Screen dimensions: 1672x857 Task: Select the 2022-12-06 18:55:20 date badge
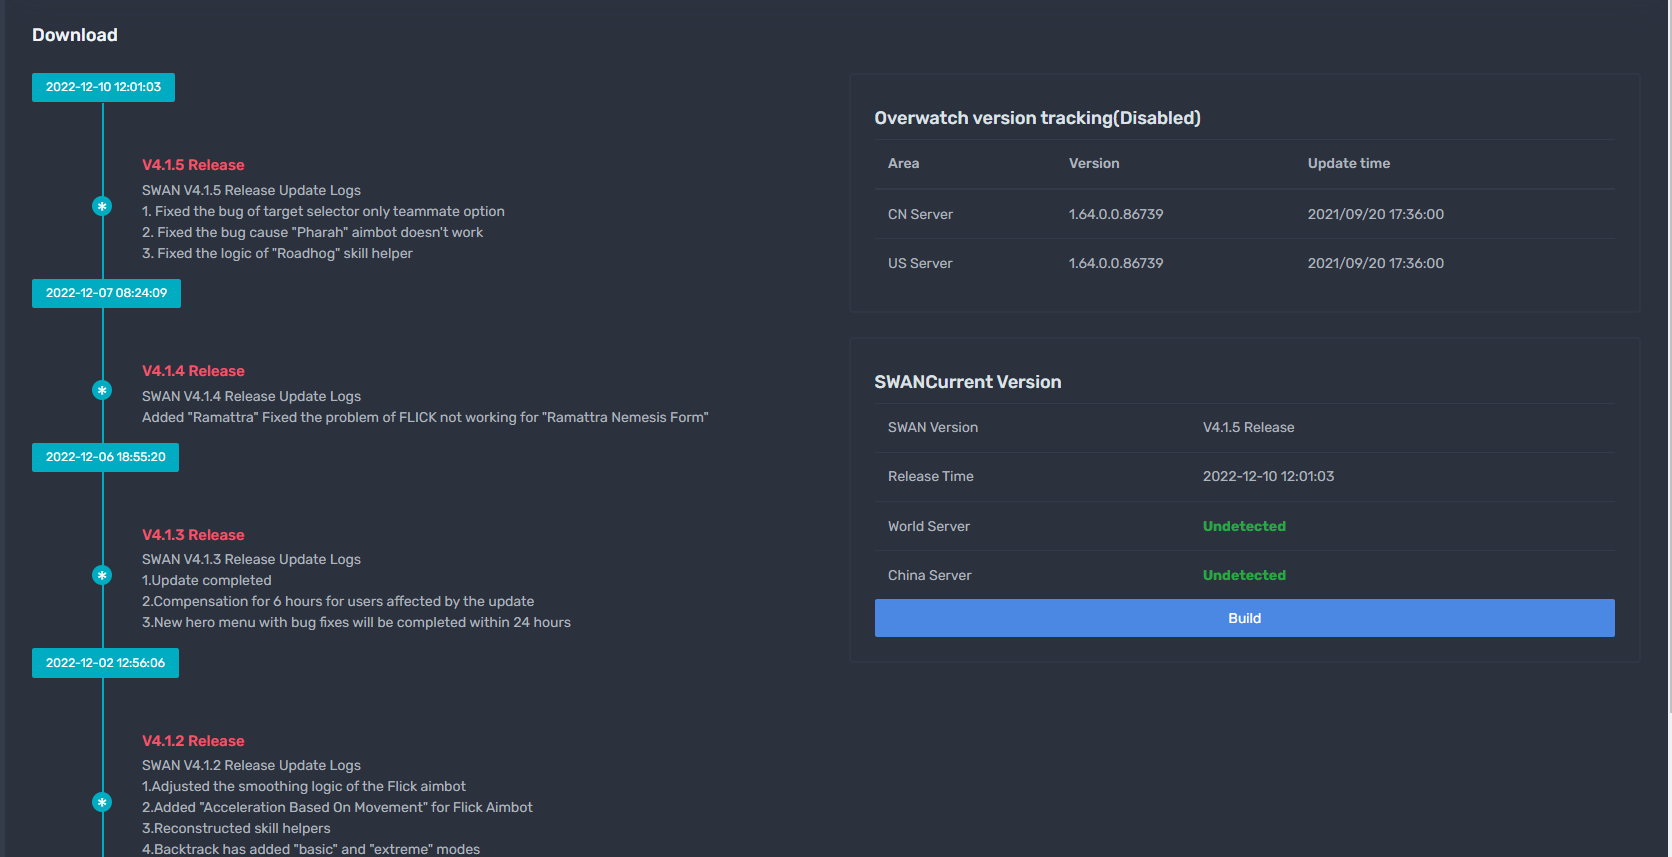tap(105, 457)
